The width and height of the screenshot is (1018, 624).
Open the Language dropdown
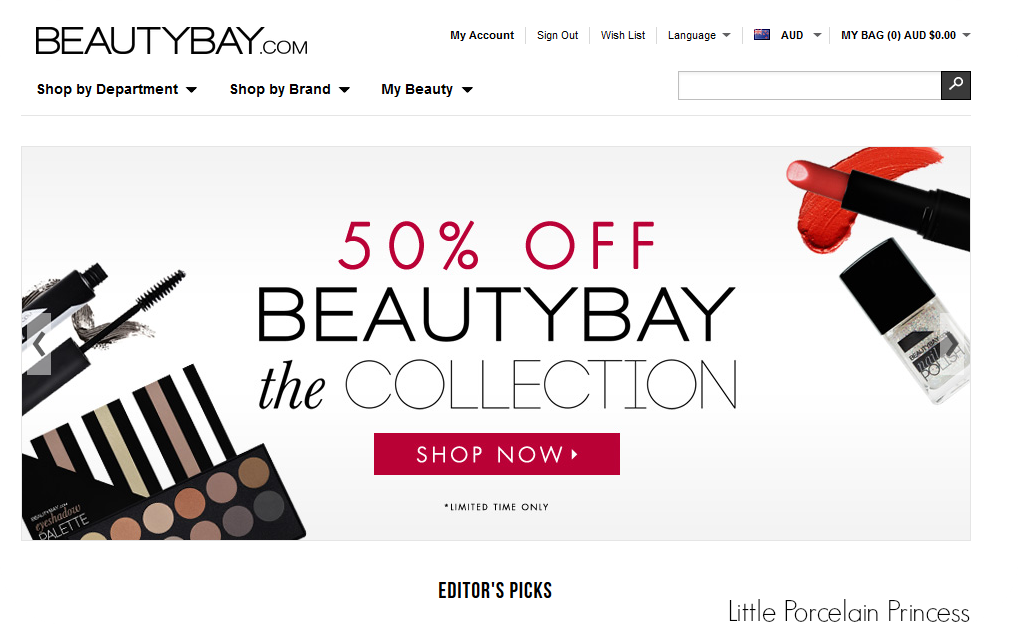coord(699,35)
